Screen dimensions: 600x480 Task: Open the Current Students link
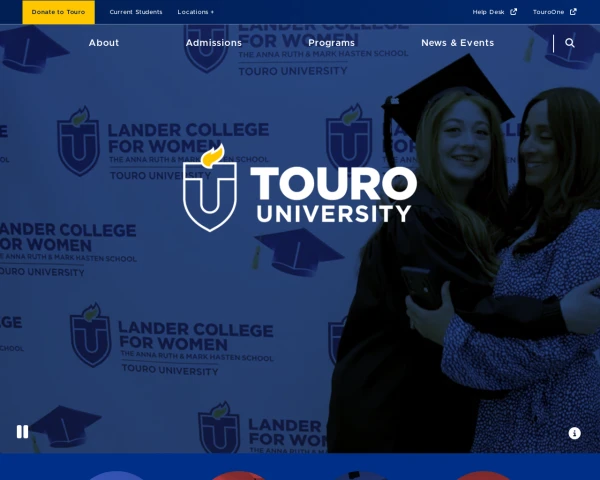tap(136, 12)
